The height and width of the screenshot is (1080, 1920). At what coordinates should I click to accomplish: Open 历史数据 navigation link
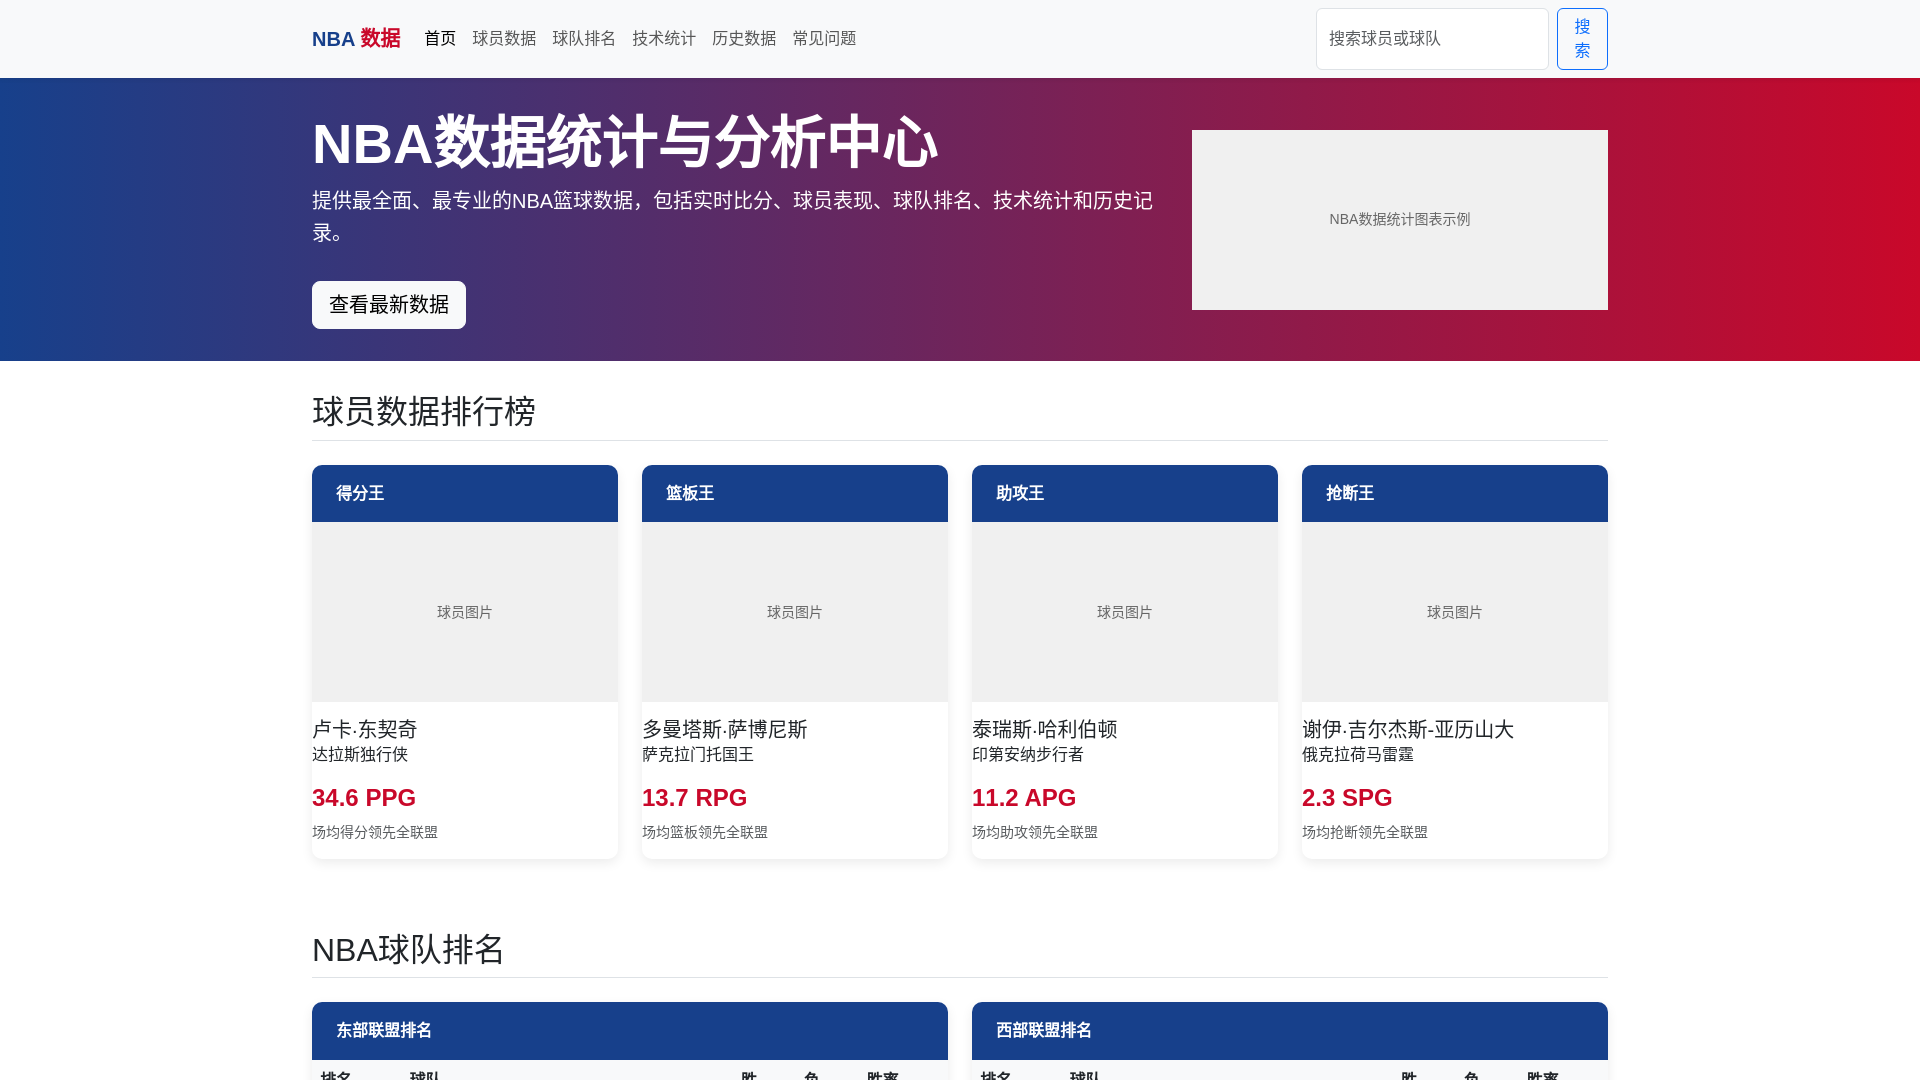(744, 39)
